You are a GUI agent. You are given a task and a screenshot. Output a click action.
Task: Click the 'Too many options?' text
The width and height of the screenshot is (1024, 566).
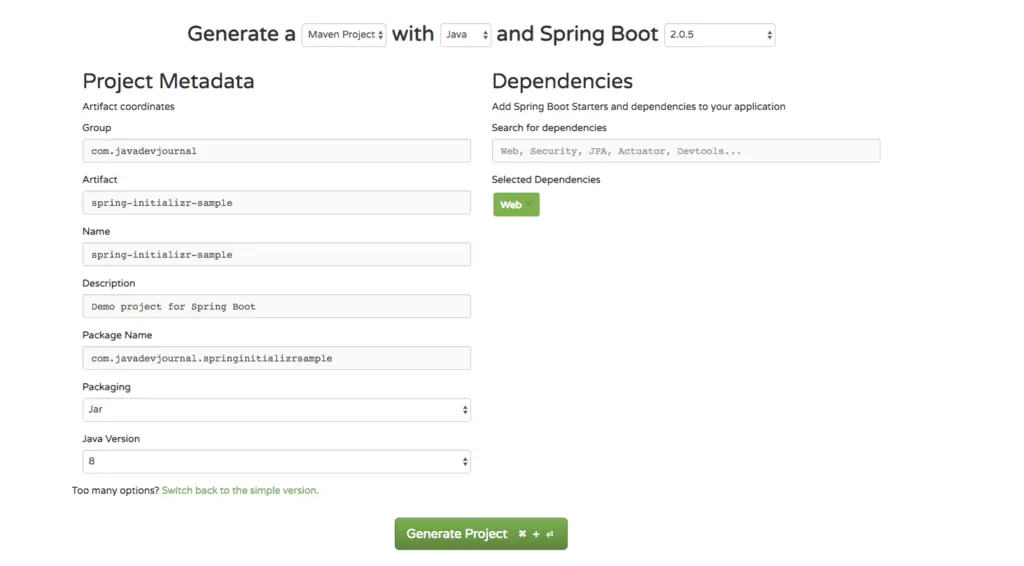coord(116,490)
